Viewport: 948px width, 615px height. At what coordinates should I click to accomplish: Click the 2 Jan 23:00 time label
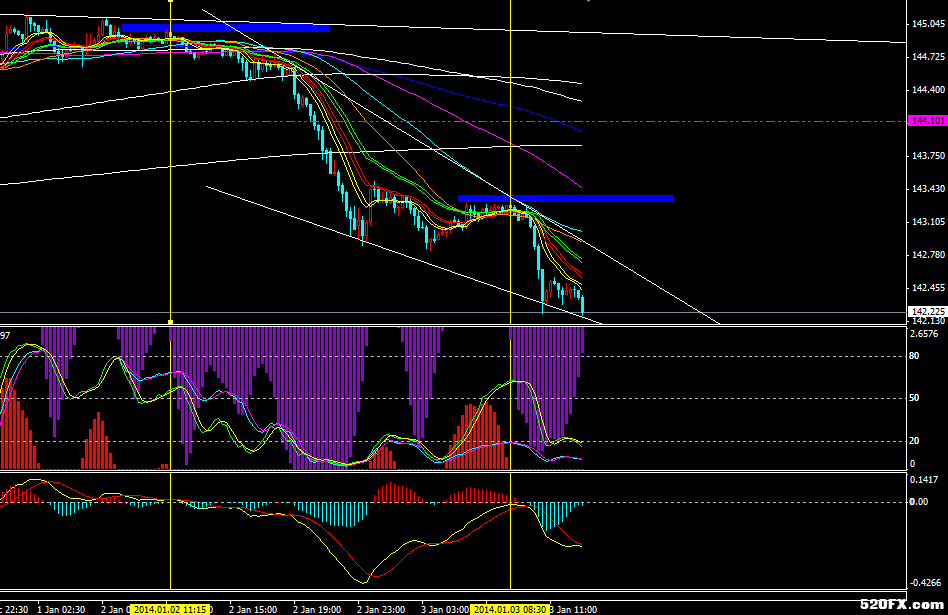click(x=381, y=610)
